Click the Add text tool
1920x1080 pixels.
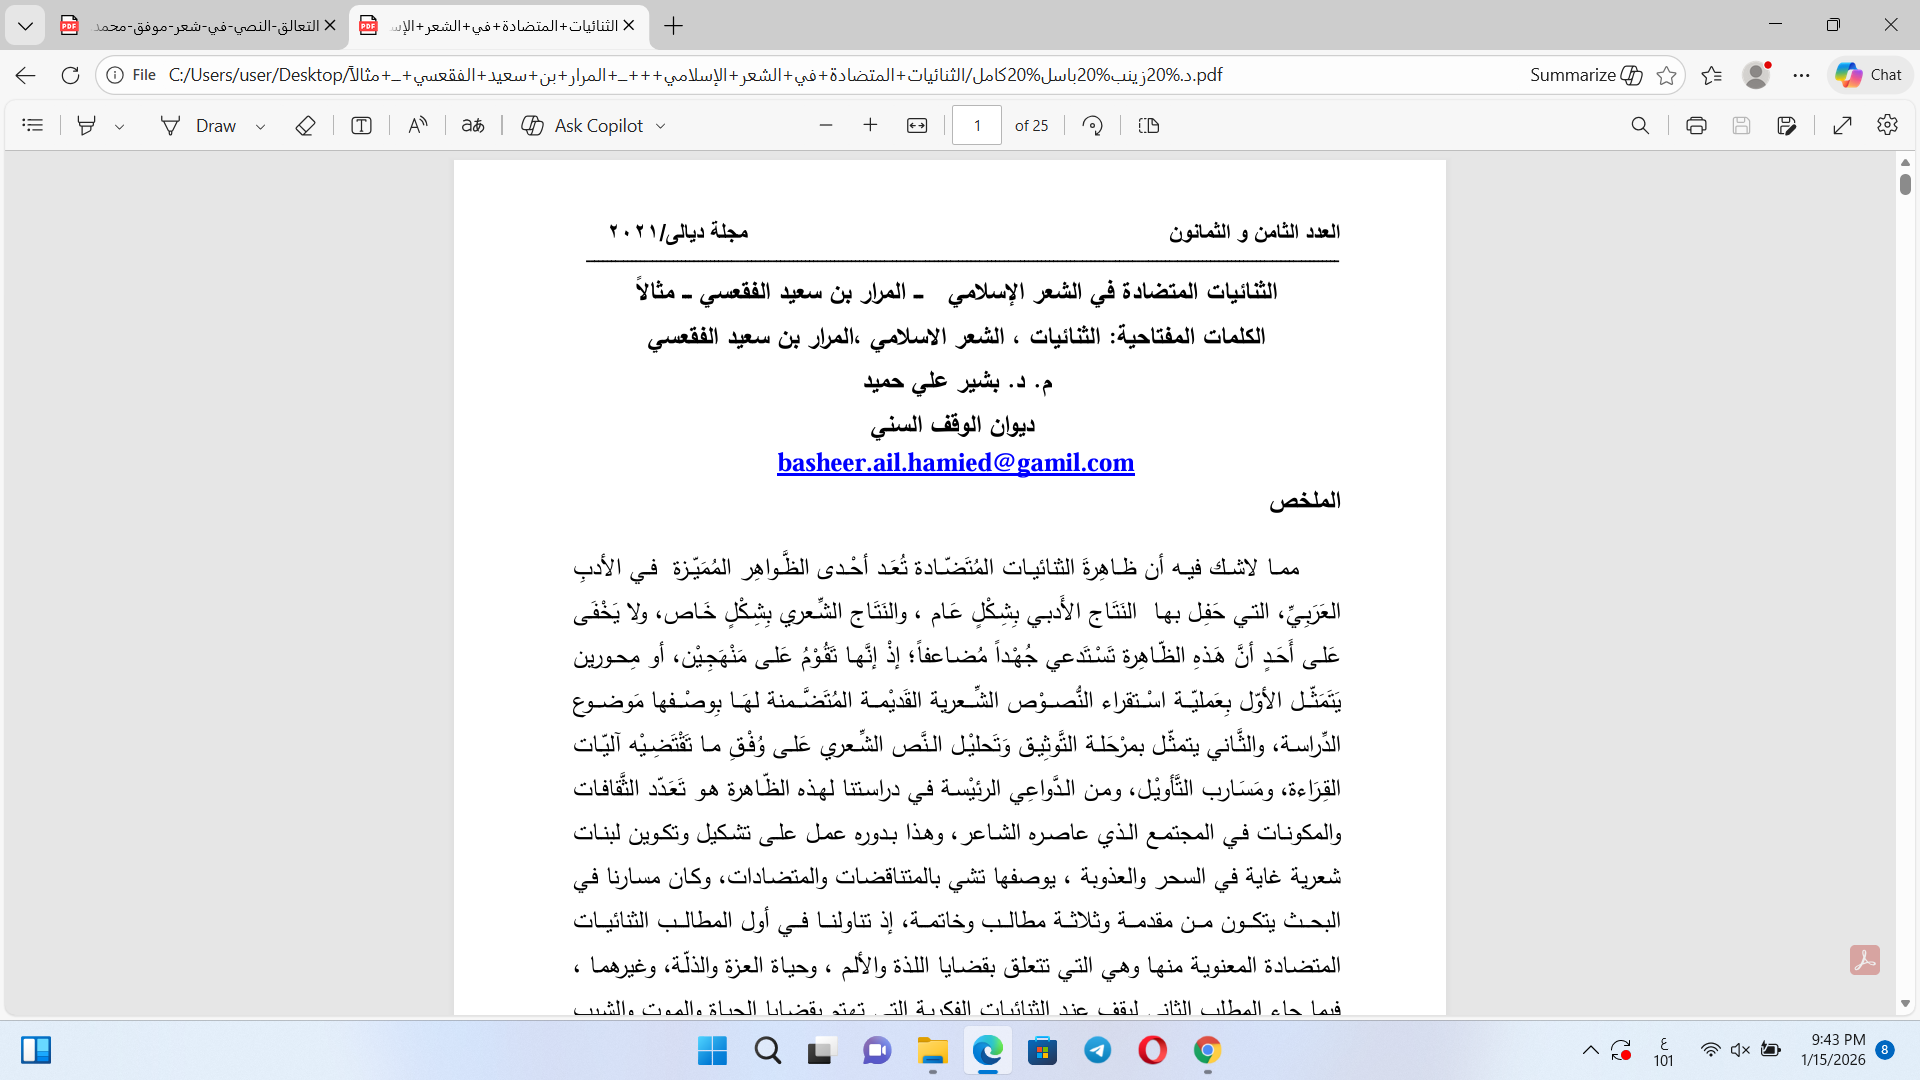click(x=361, y=125)
